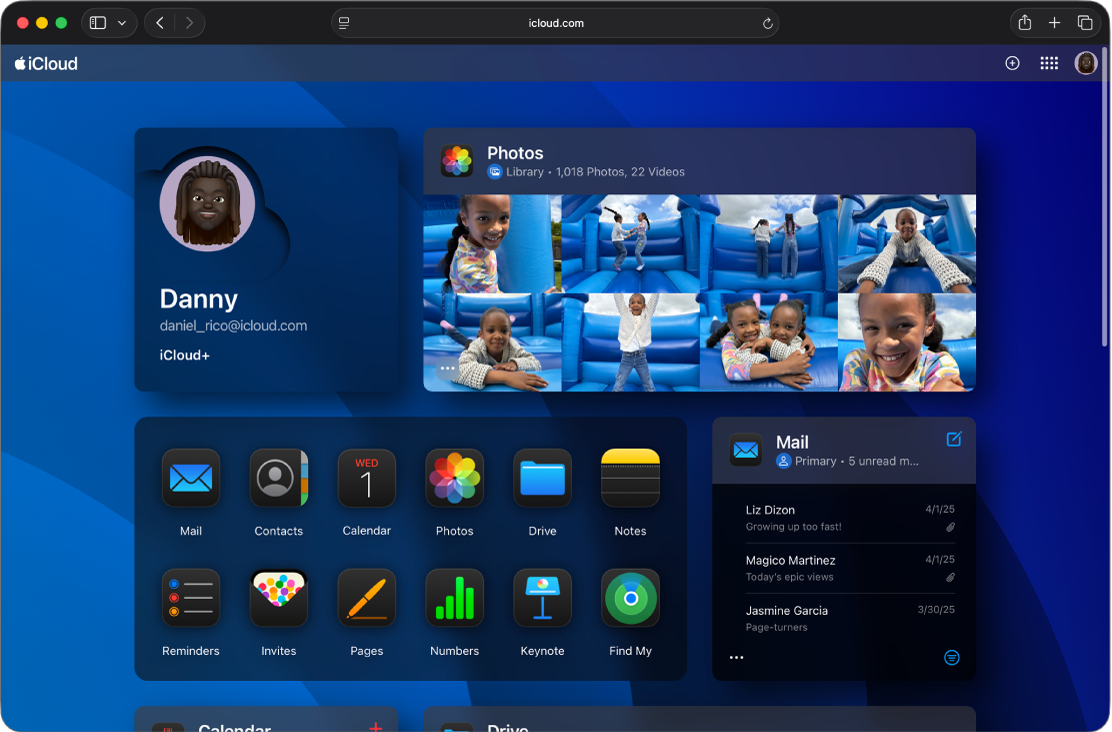Click the add tile plus circle icon
The height and width of the screenshot is (732, 1112).
1012,63
